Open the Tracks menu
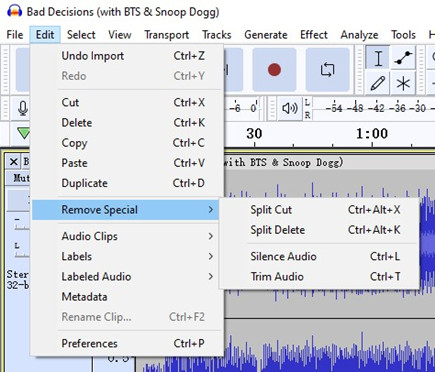The height and width of the screenshot is (372, 435). pyautogui.click(x=217, y=35)
